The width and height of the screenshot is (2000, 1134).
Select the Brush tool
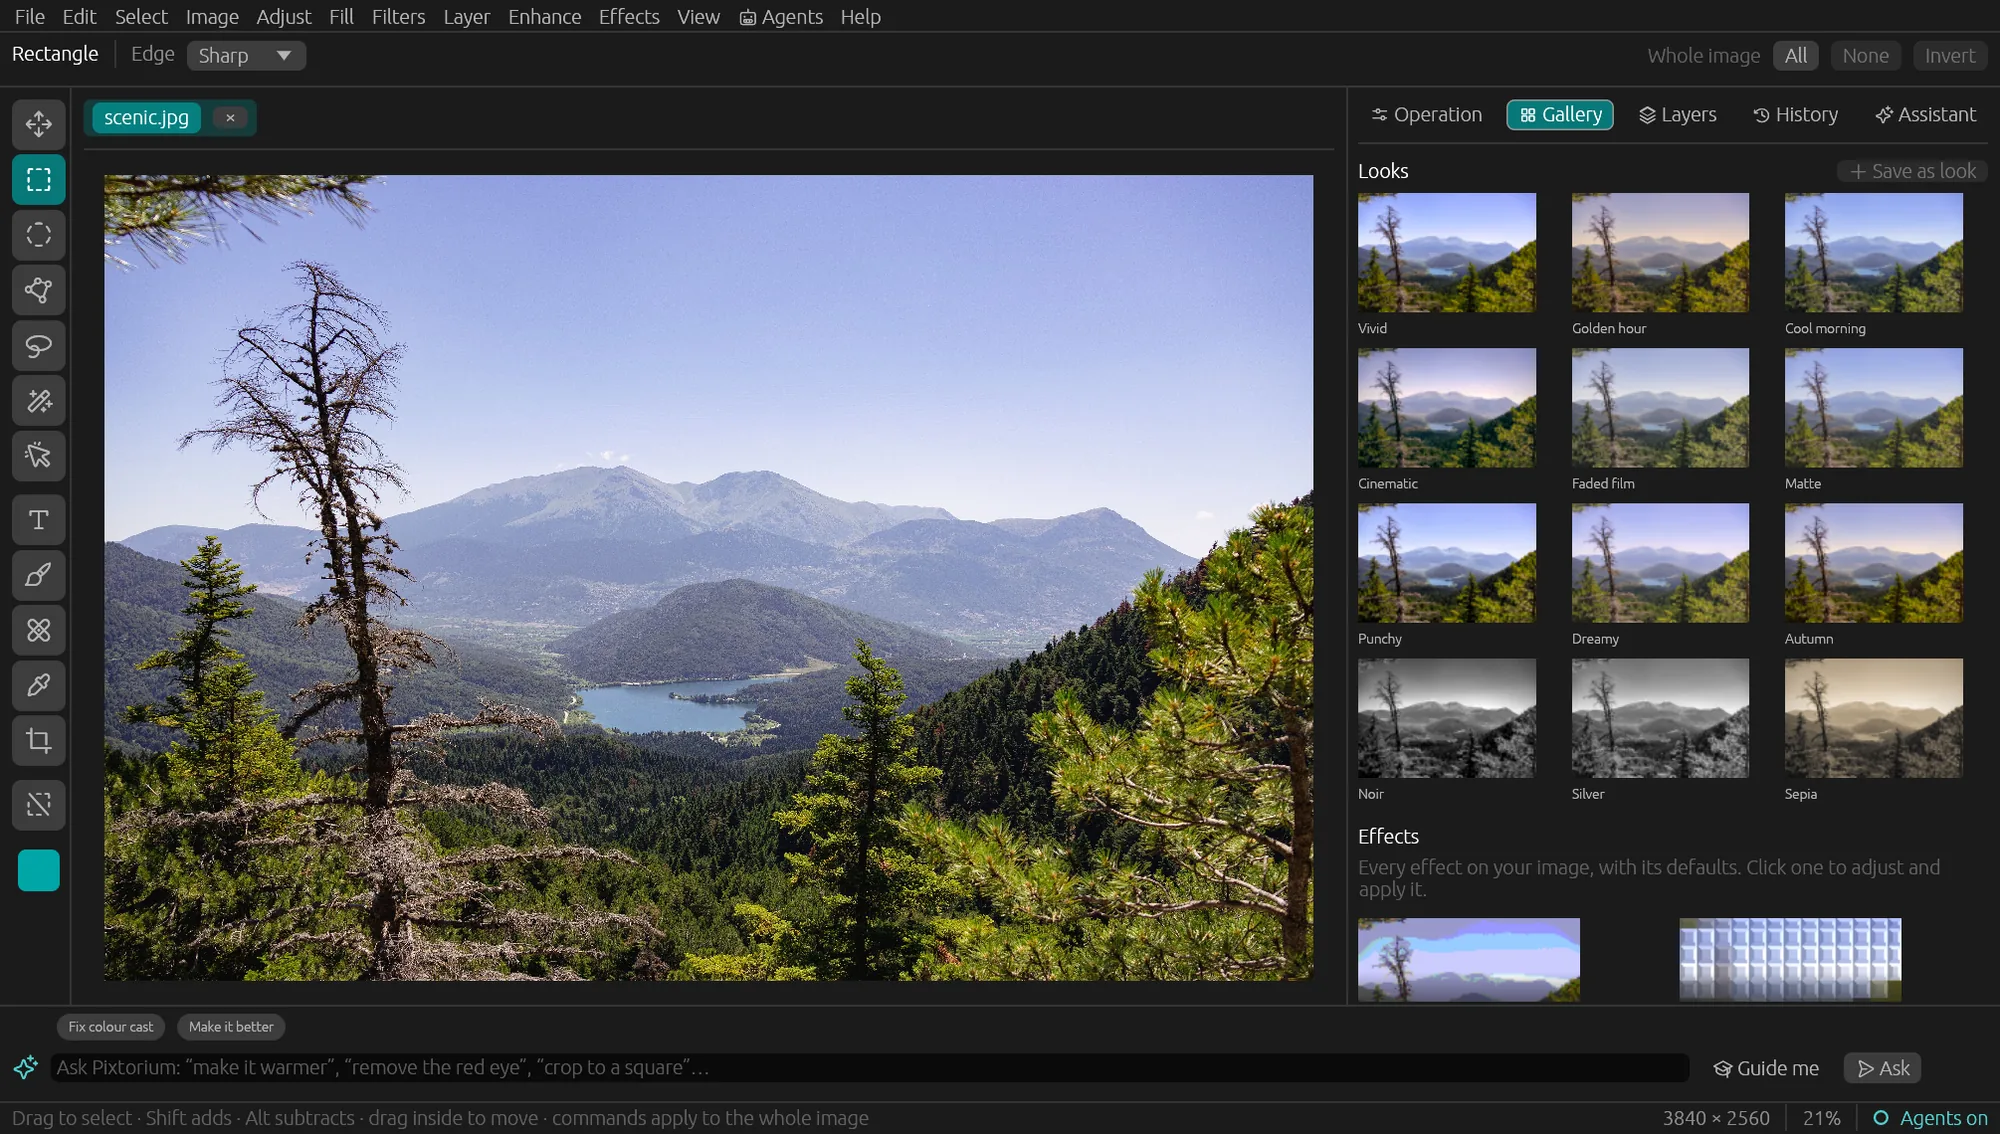(39, 575)
